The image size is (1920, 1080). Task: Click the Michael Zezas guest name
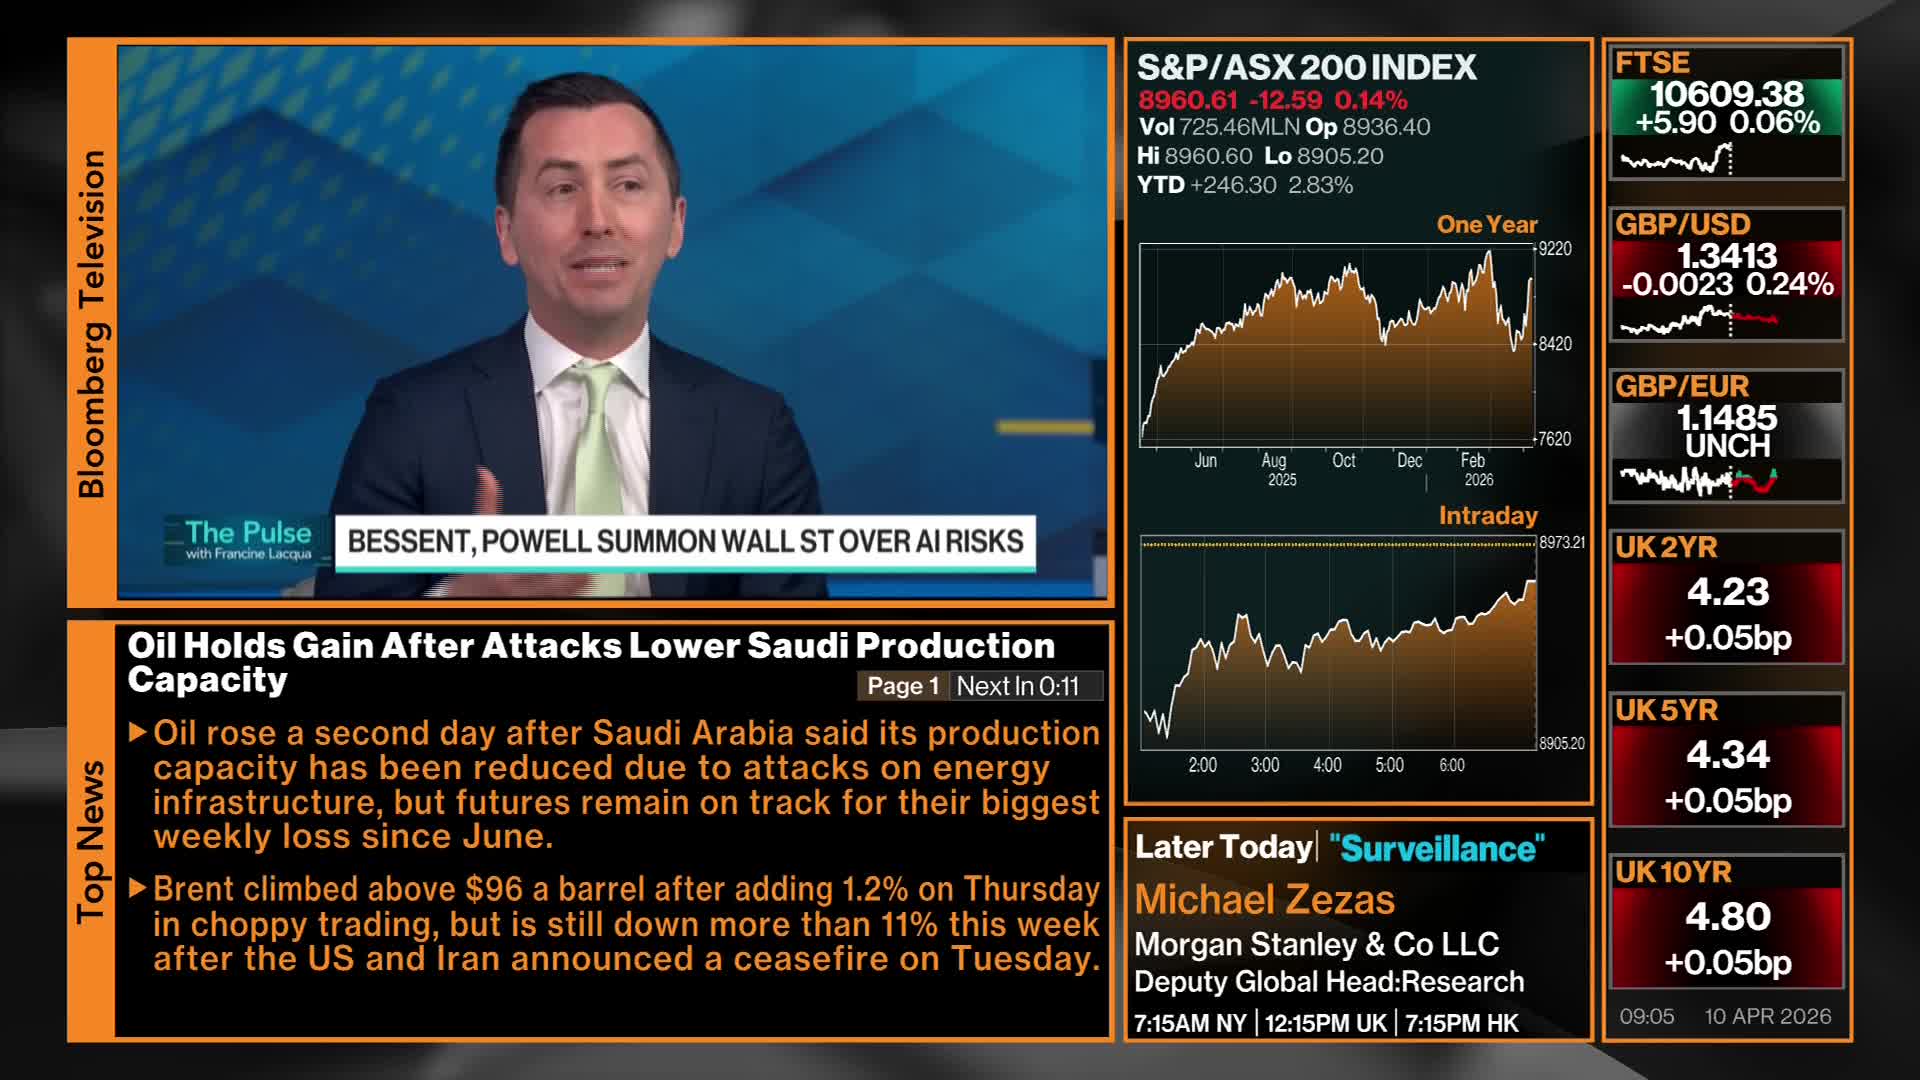point(1264,899)
